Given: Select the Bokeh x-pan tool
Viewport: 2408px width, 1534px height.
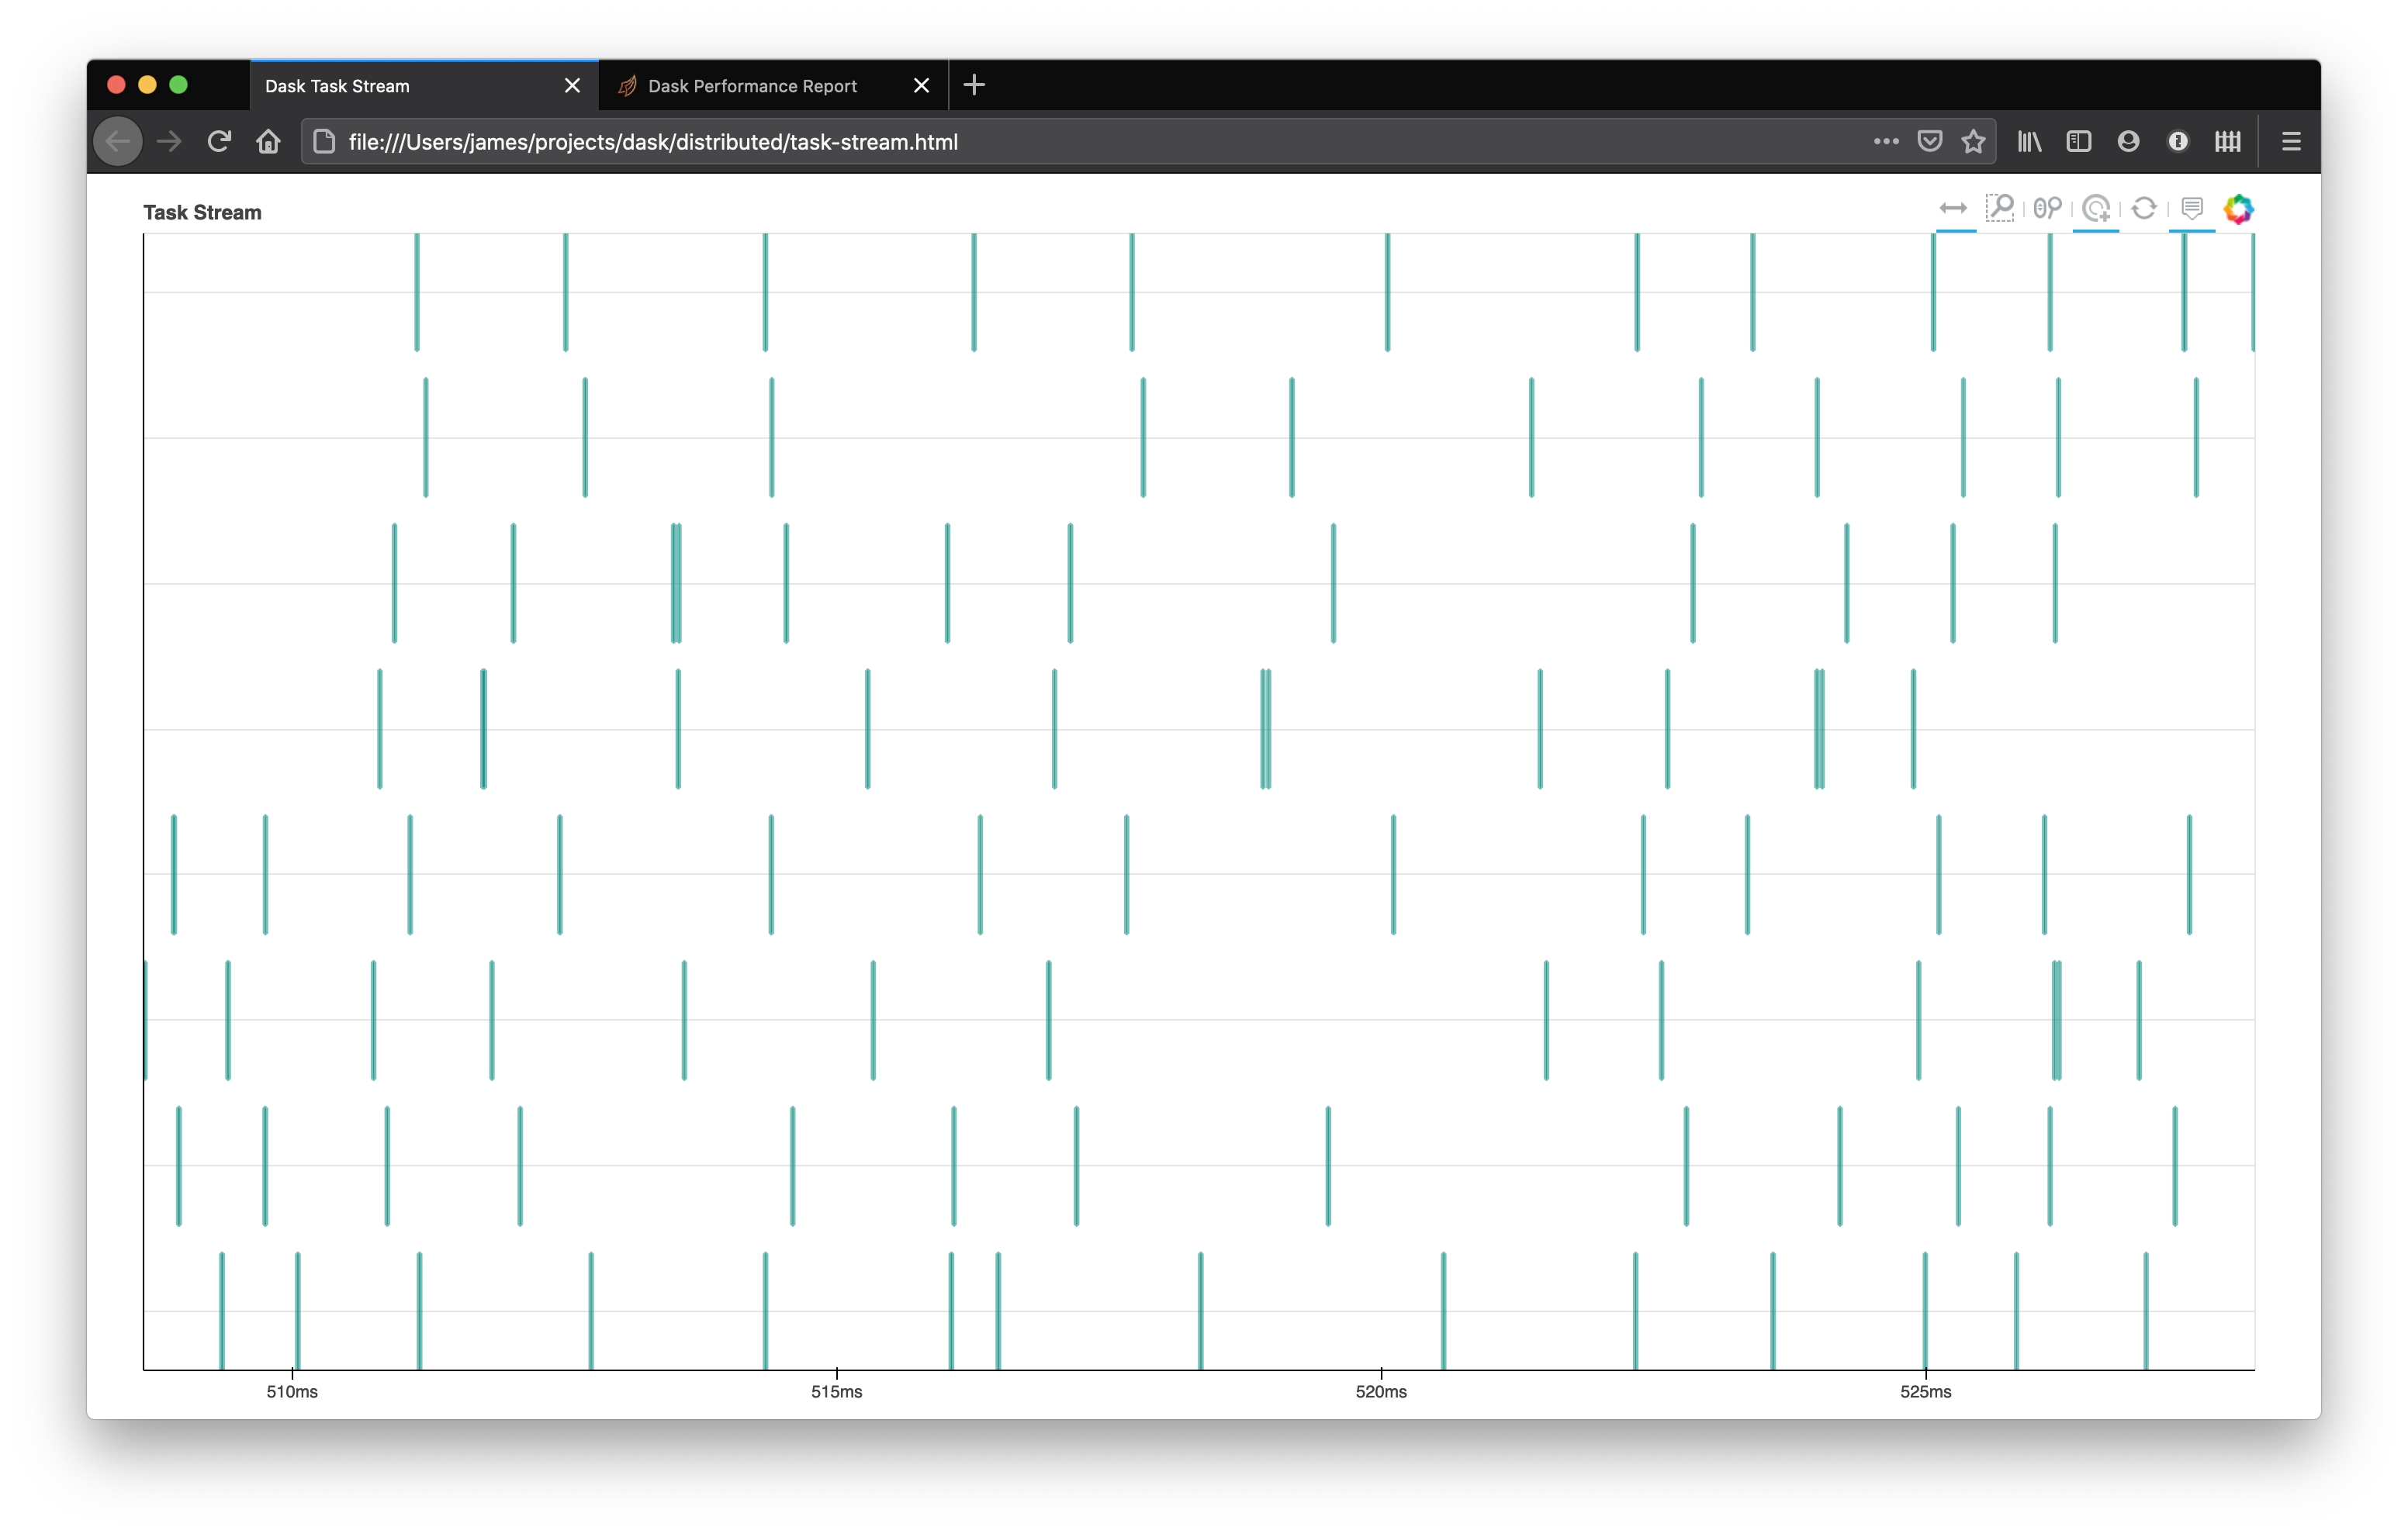Looking at the screenshot, I should (1953, 208).
